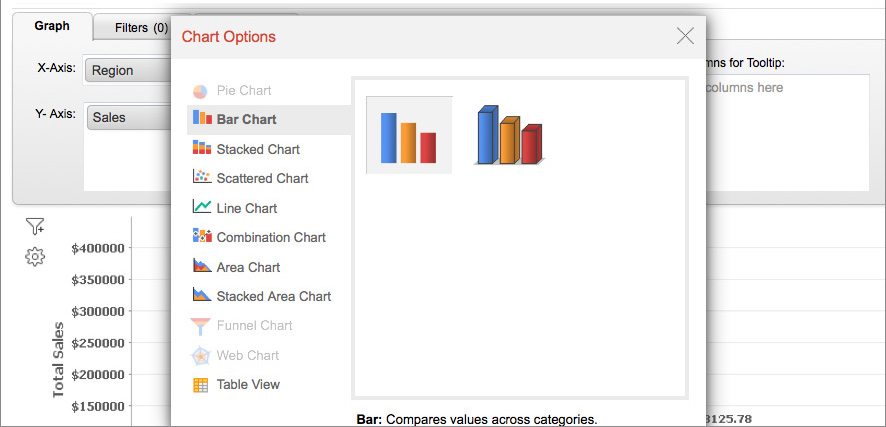Viewport: 886px width, 427px height.
Task: Choose the flat 2D bar chart thumbnail
Action: coord(409,135)
